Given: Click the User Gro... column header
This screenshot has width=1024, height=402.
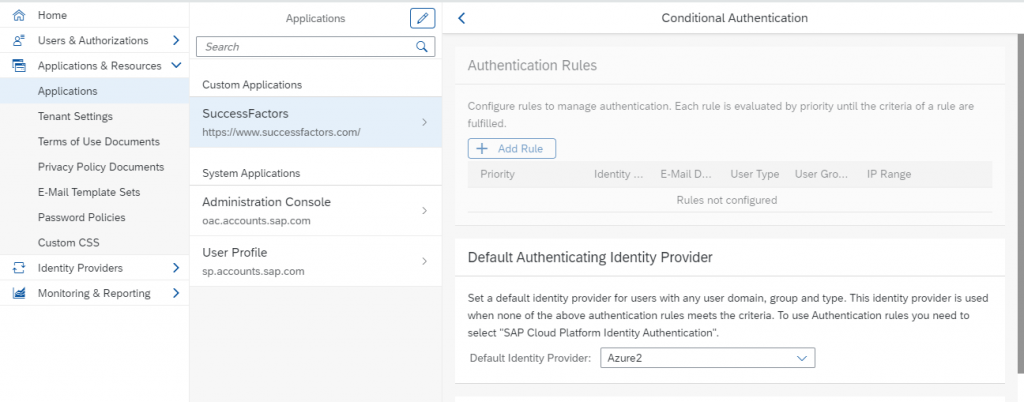Looking at the screenshot, I should click(x=821, y=174).
